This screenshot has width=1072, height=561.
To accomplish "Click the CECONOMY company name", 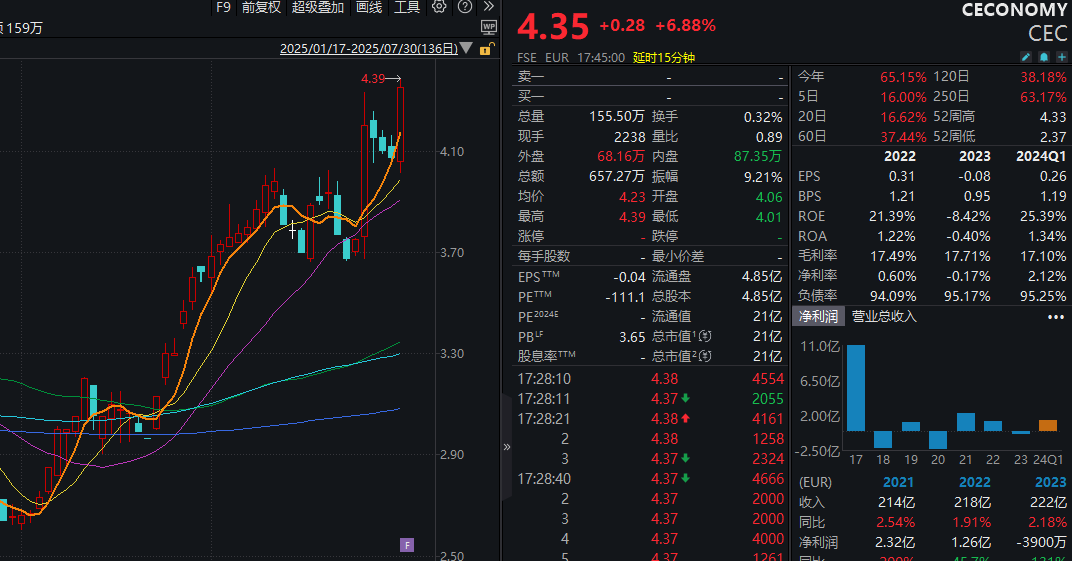I will tap(1013, 10).
